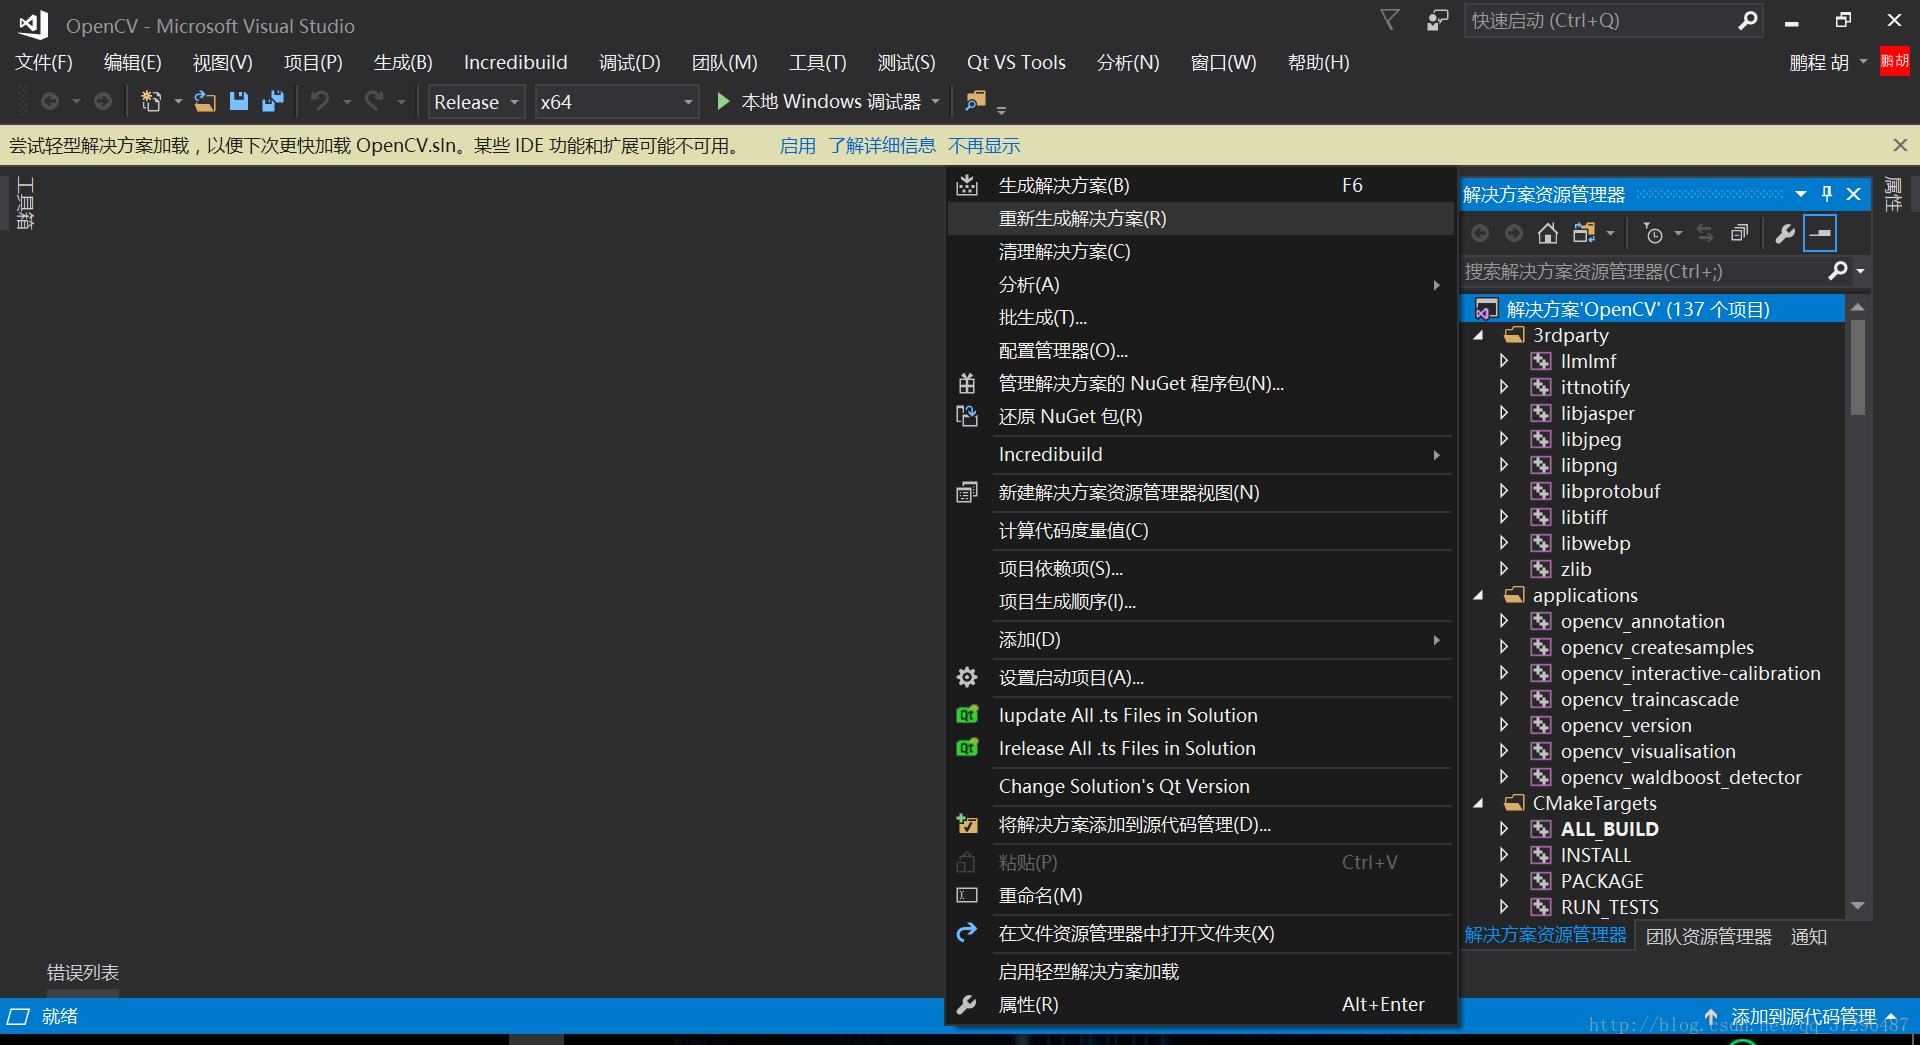Open the 生成(B) Build menu
The image size is (1920, 1045).
pos(403,62)
